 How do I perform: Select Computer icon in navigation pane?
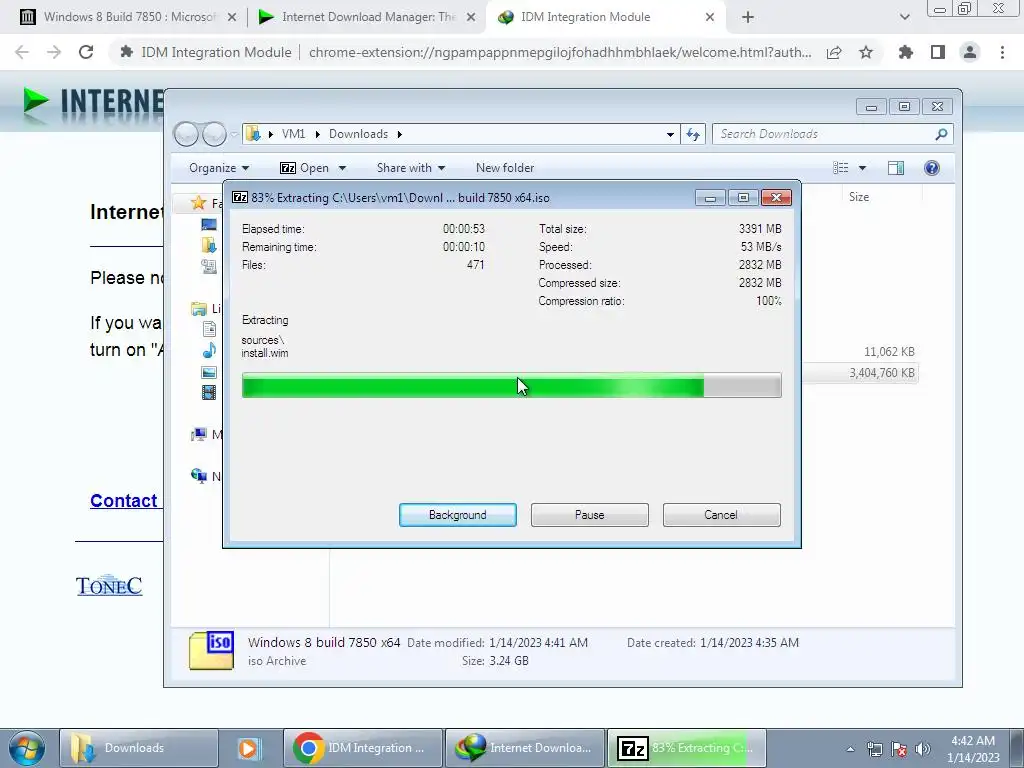[x=199, y=434]
